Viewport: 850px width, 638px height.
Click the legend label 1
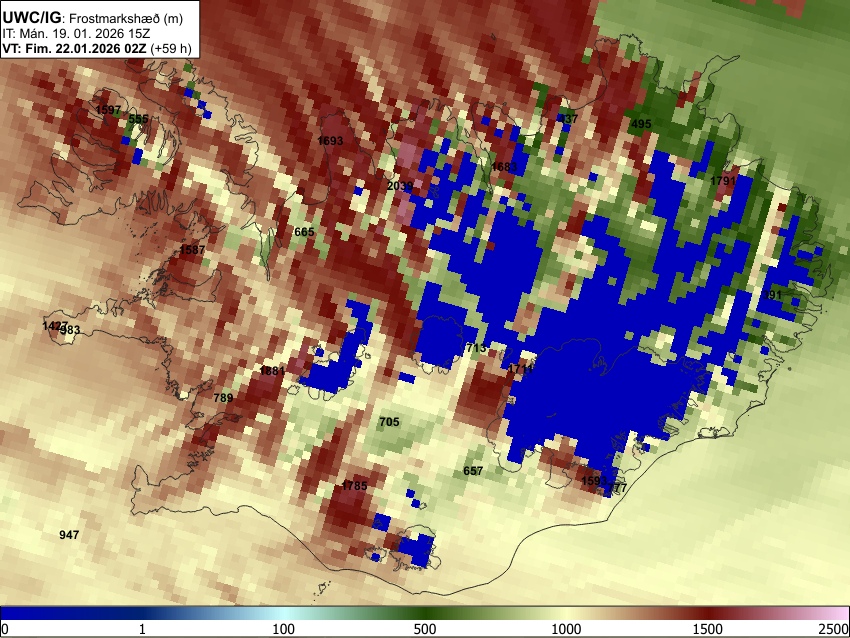click(x=142, y=629)
